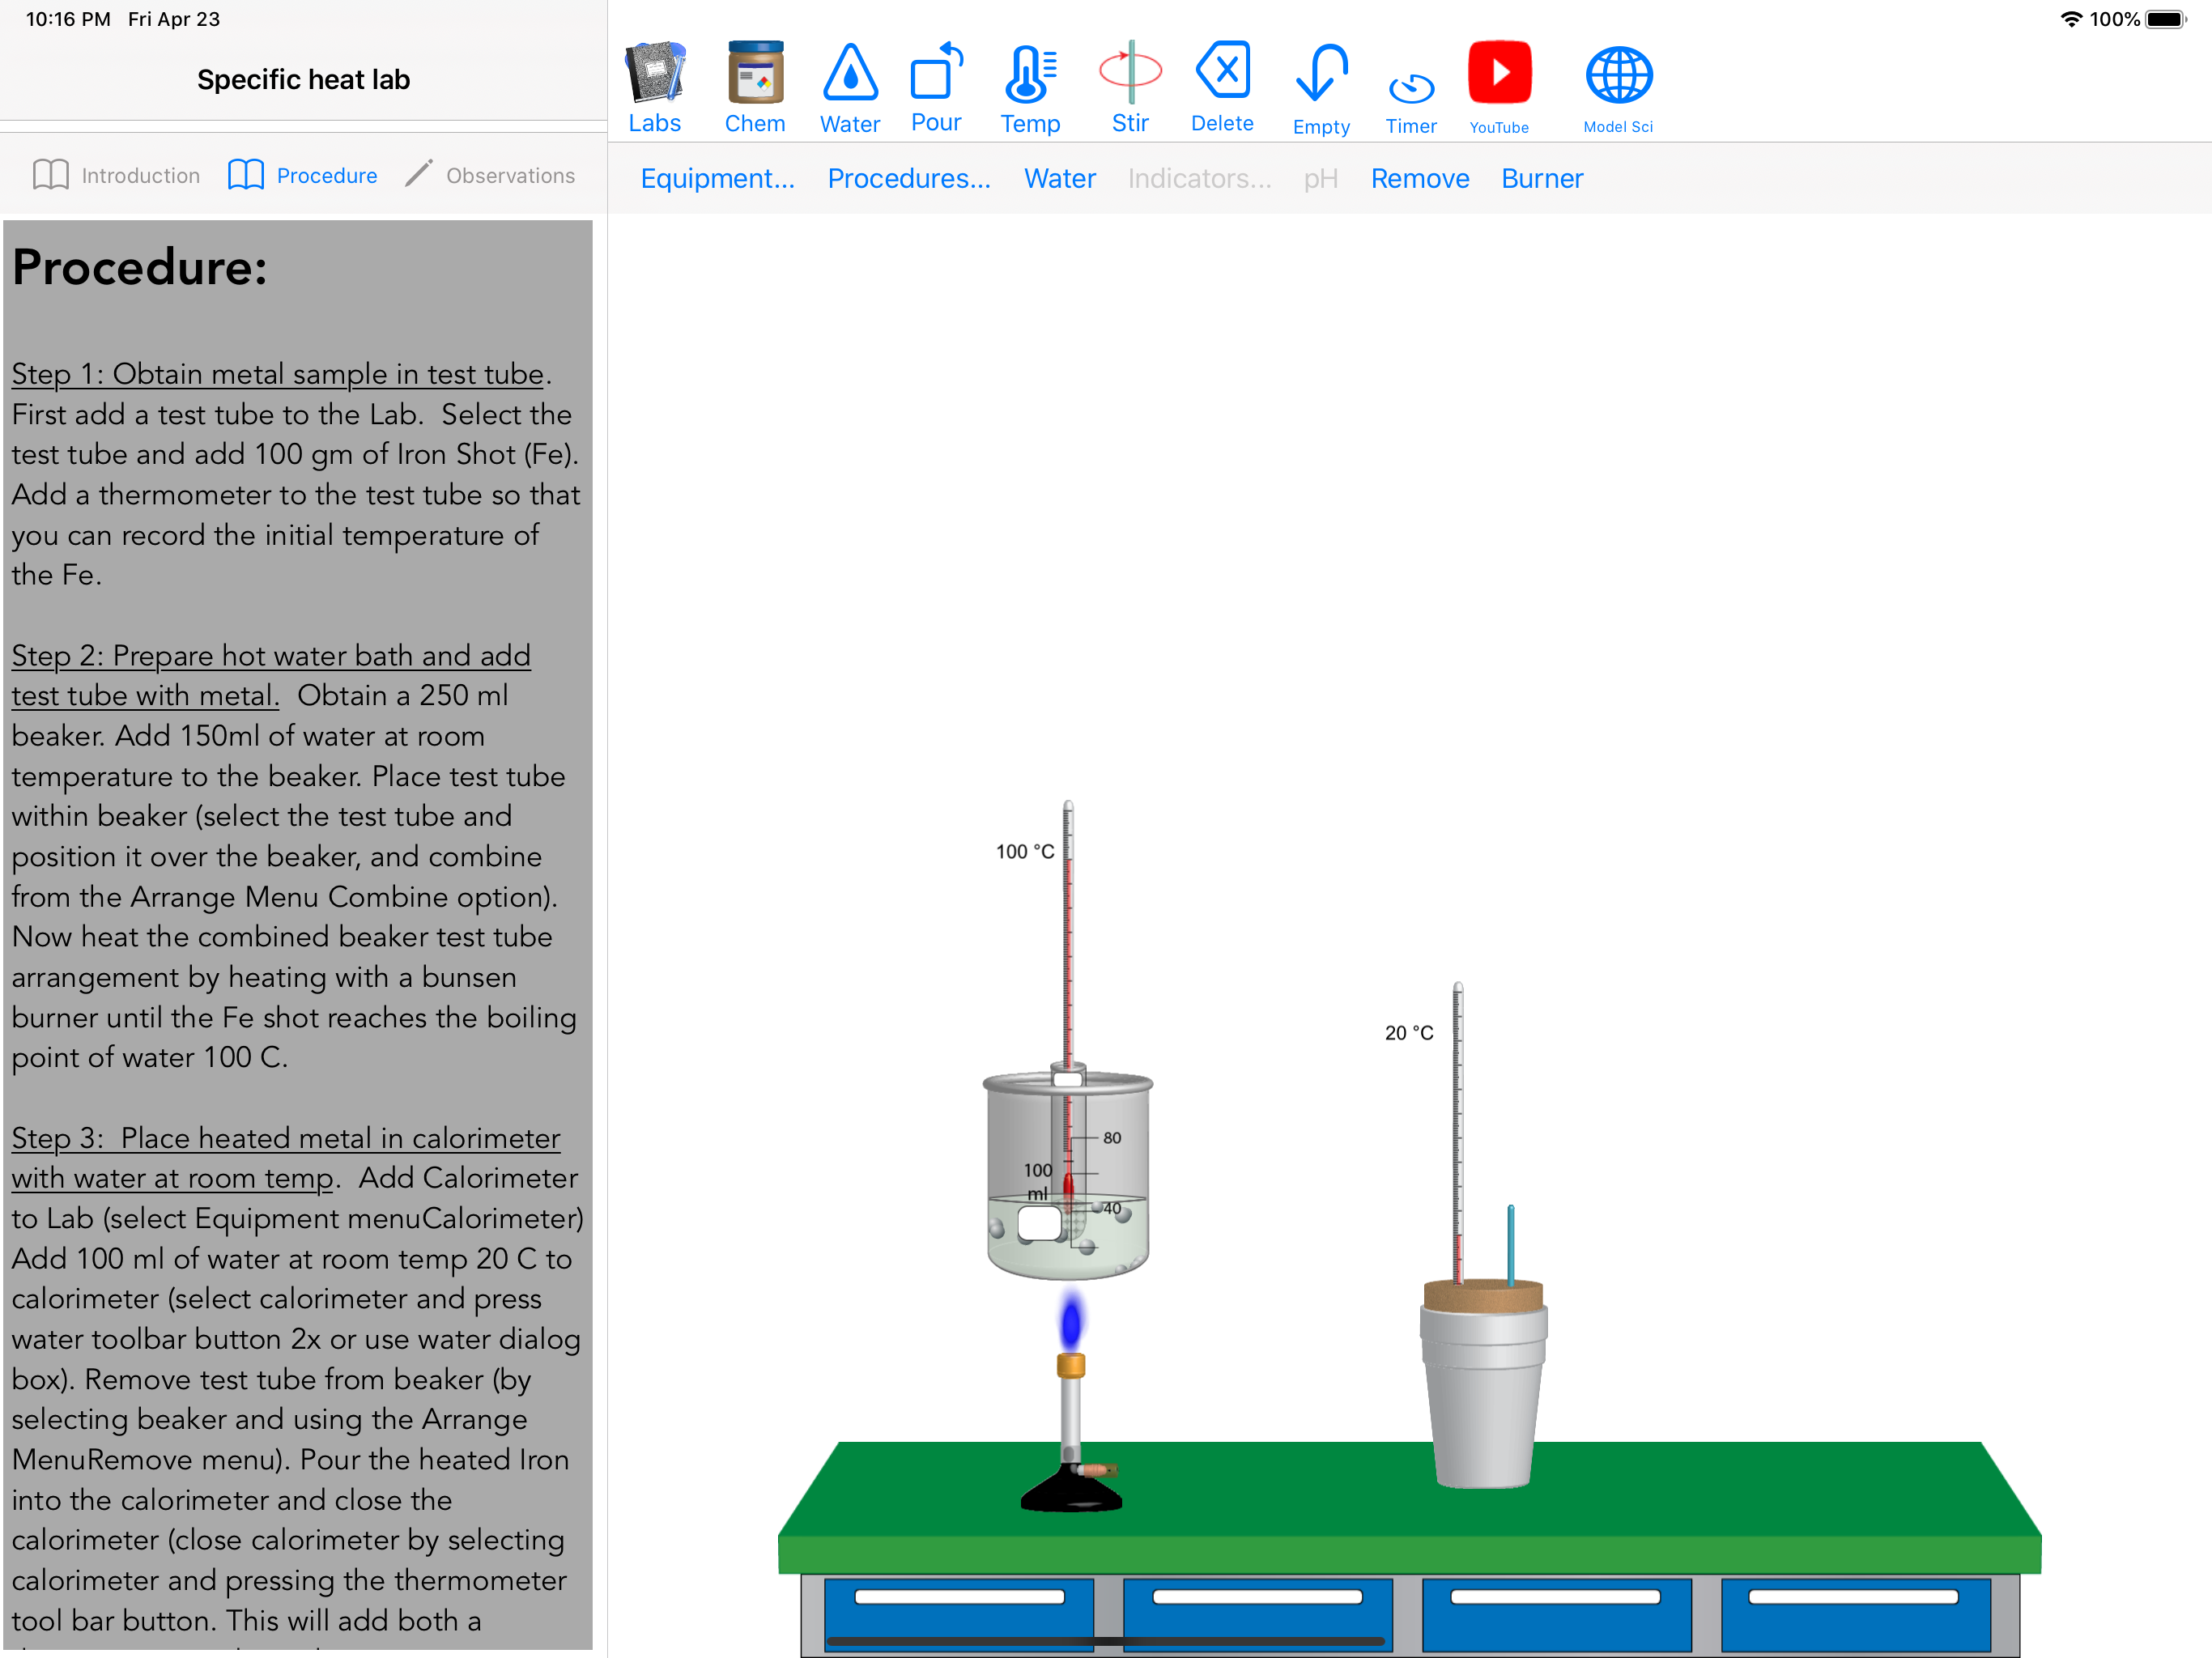Tap the Wi-Fi status icon

point(2071,19)
